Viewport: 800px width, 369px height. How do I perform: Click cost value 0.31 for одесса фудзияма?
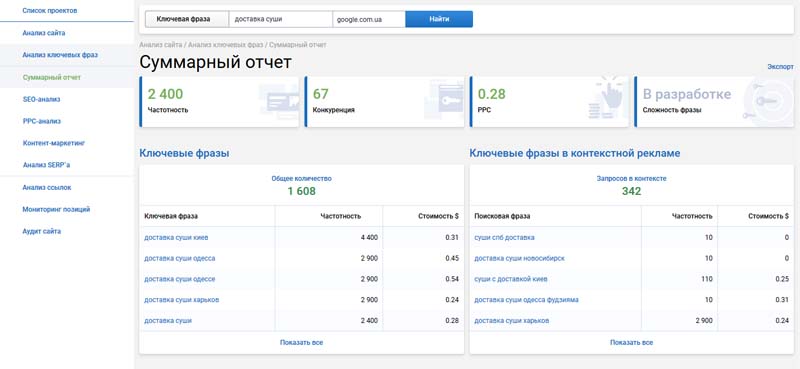[782, 300]
